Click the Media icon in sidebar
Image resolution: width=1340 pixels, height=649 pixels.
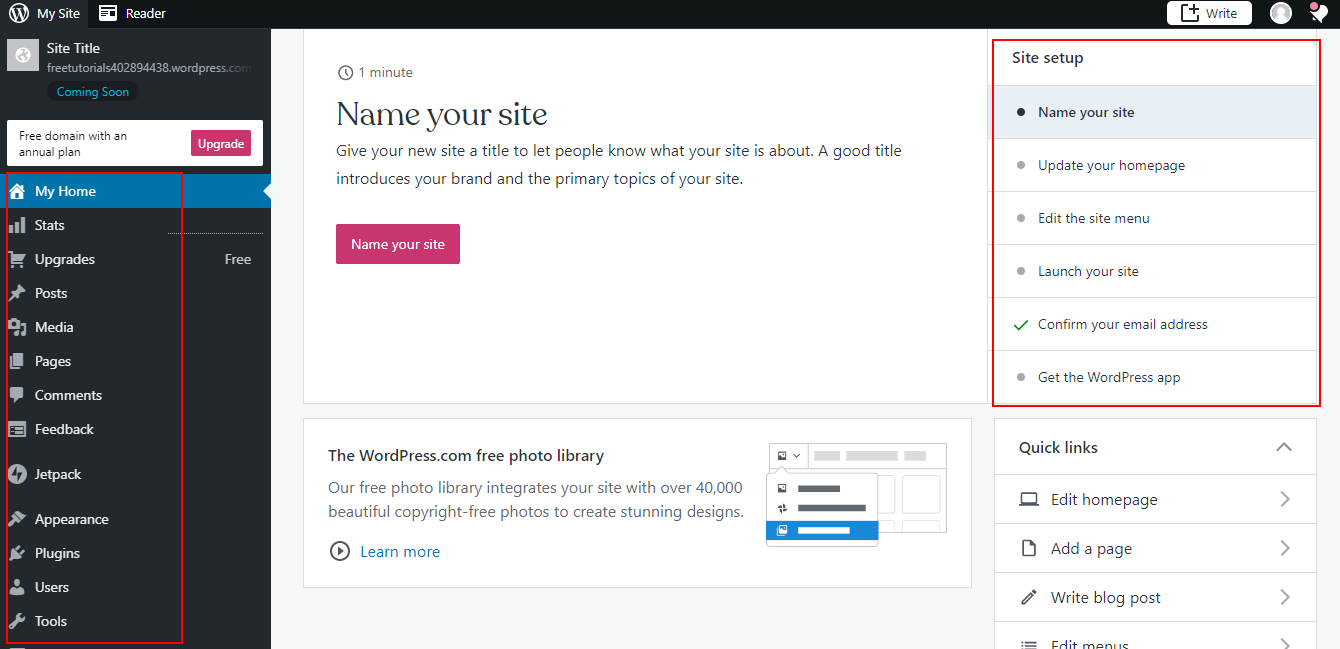[x=17, y=327]
